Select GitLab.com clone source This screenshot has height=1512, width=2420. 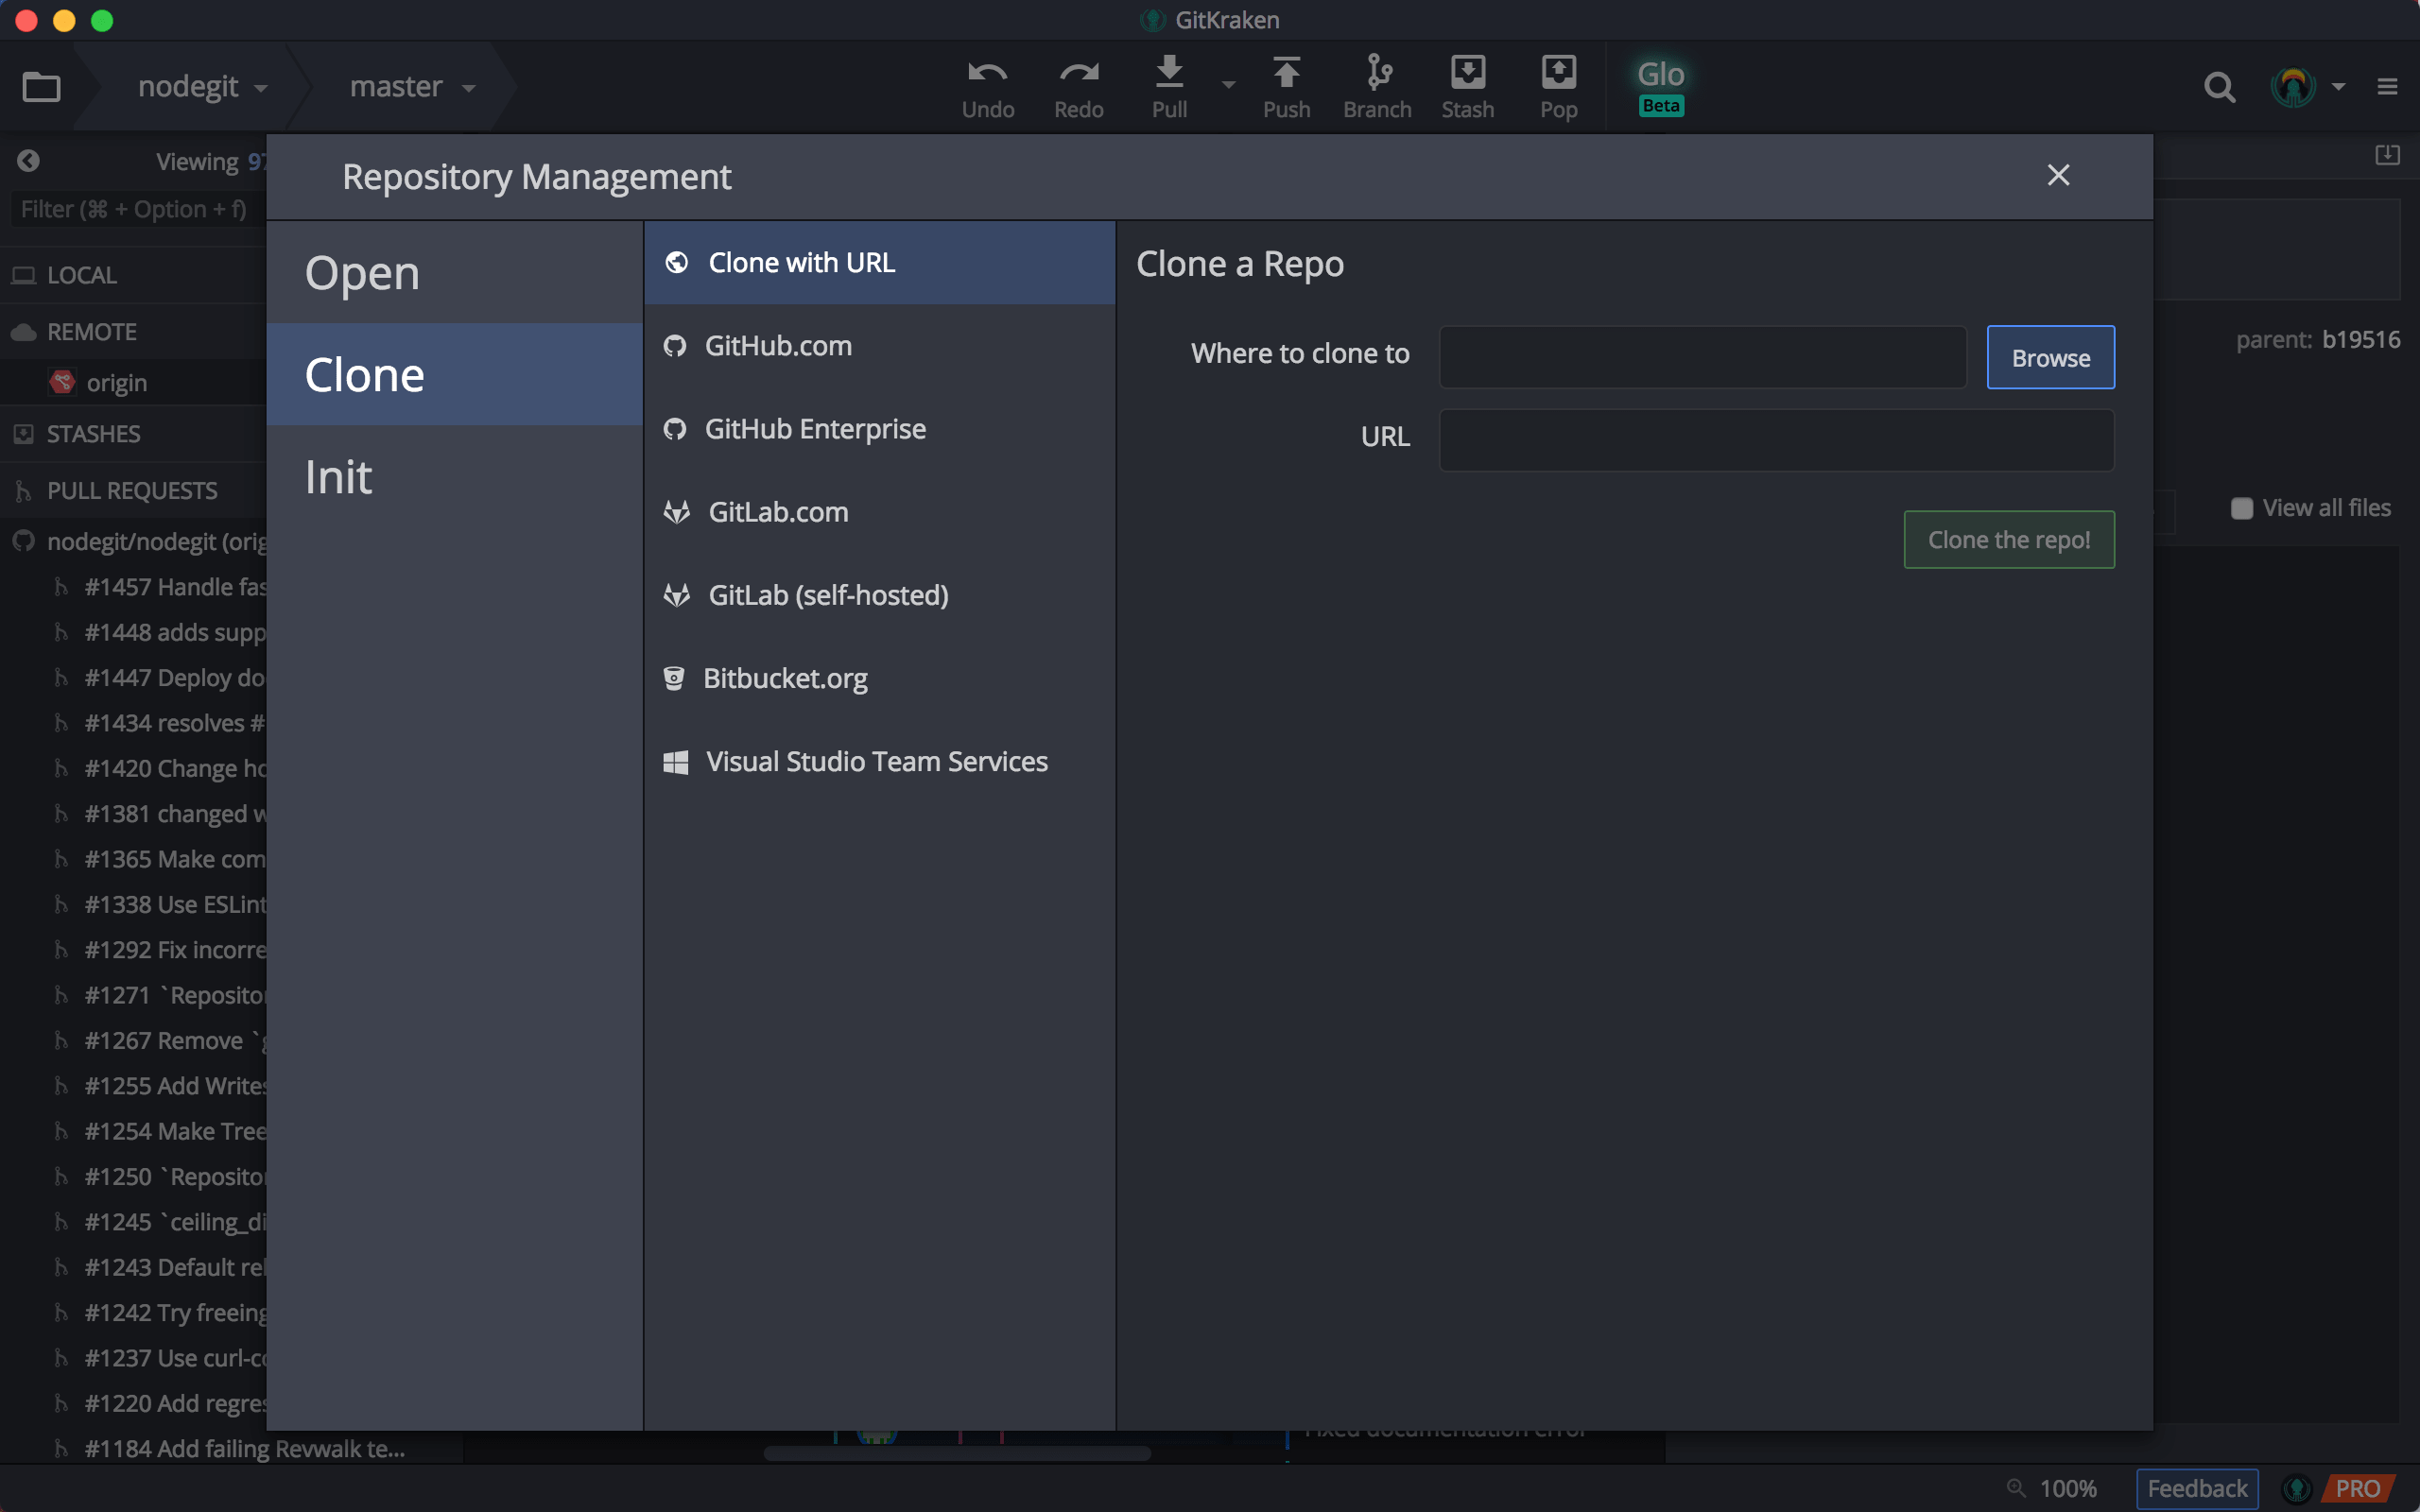click(x=778, y=512)
